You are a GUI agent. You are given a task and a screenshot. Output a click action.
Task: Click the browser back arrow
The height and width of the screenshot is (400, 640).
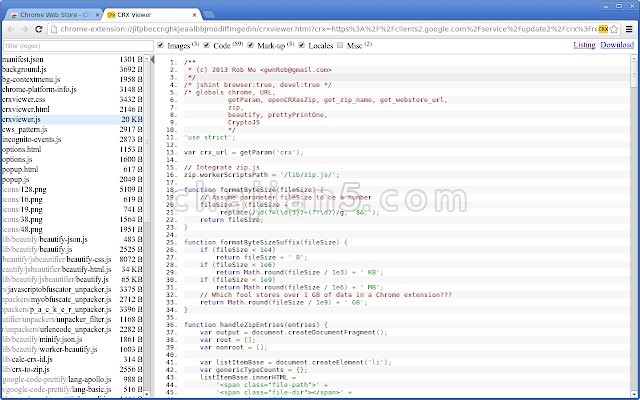11,29
